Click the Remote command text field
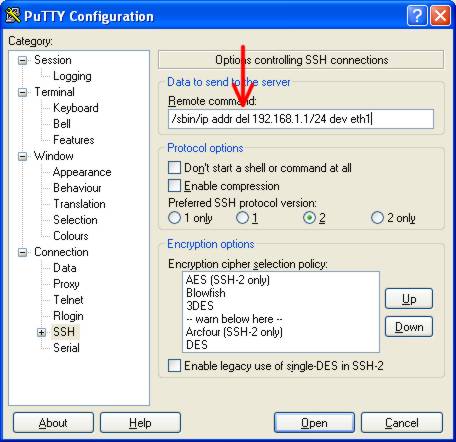 click(301, 119)
